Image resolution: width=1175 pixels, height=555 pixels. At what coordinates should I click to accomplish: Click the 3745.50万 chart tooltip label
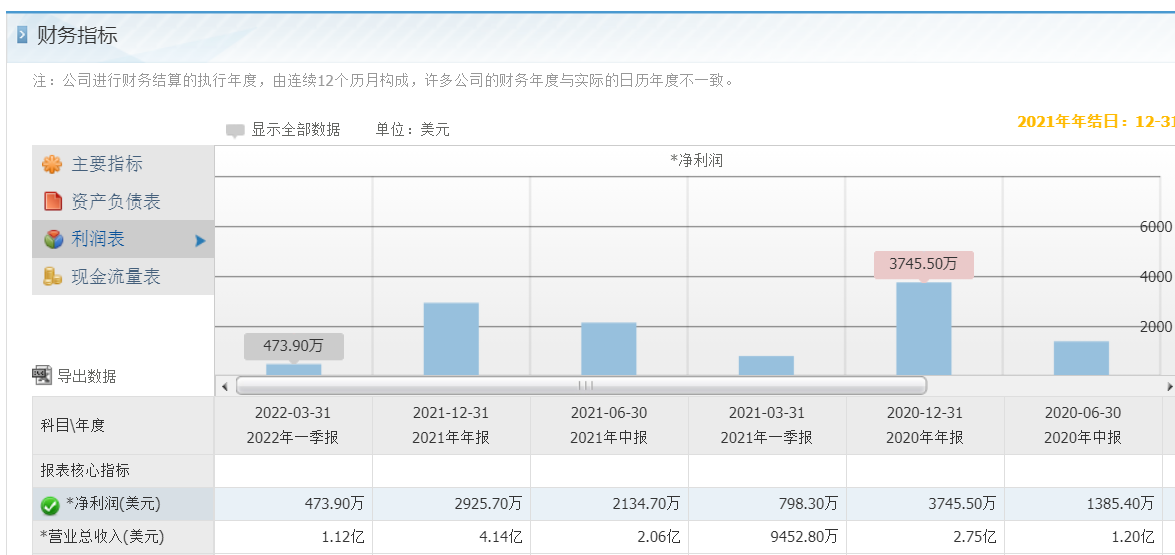(924, 264)
